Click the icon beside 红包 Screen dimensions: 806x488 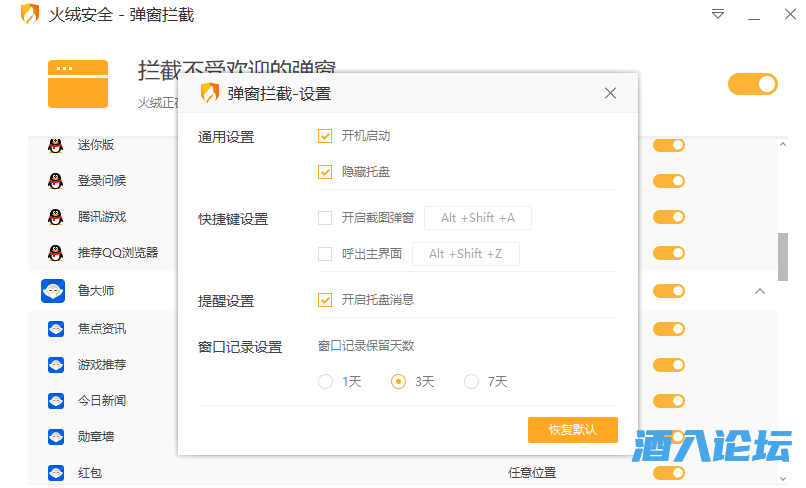coord(55,472)
